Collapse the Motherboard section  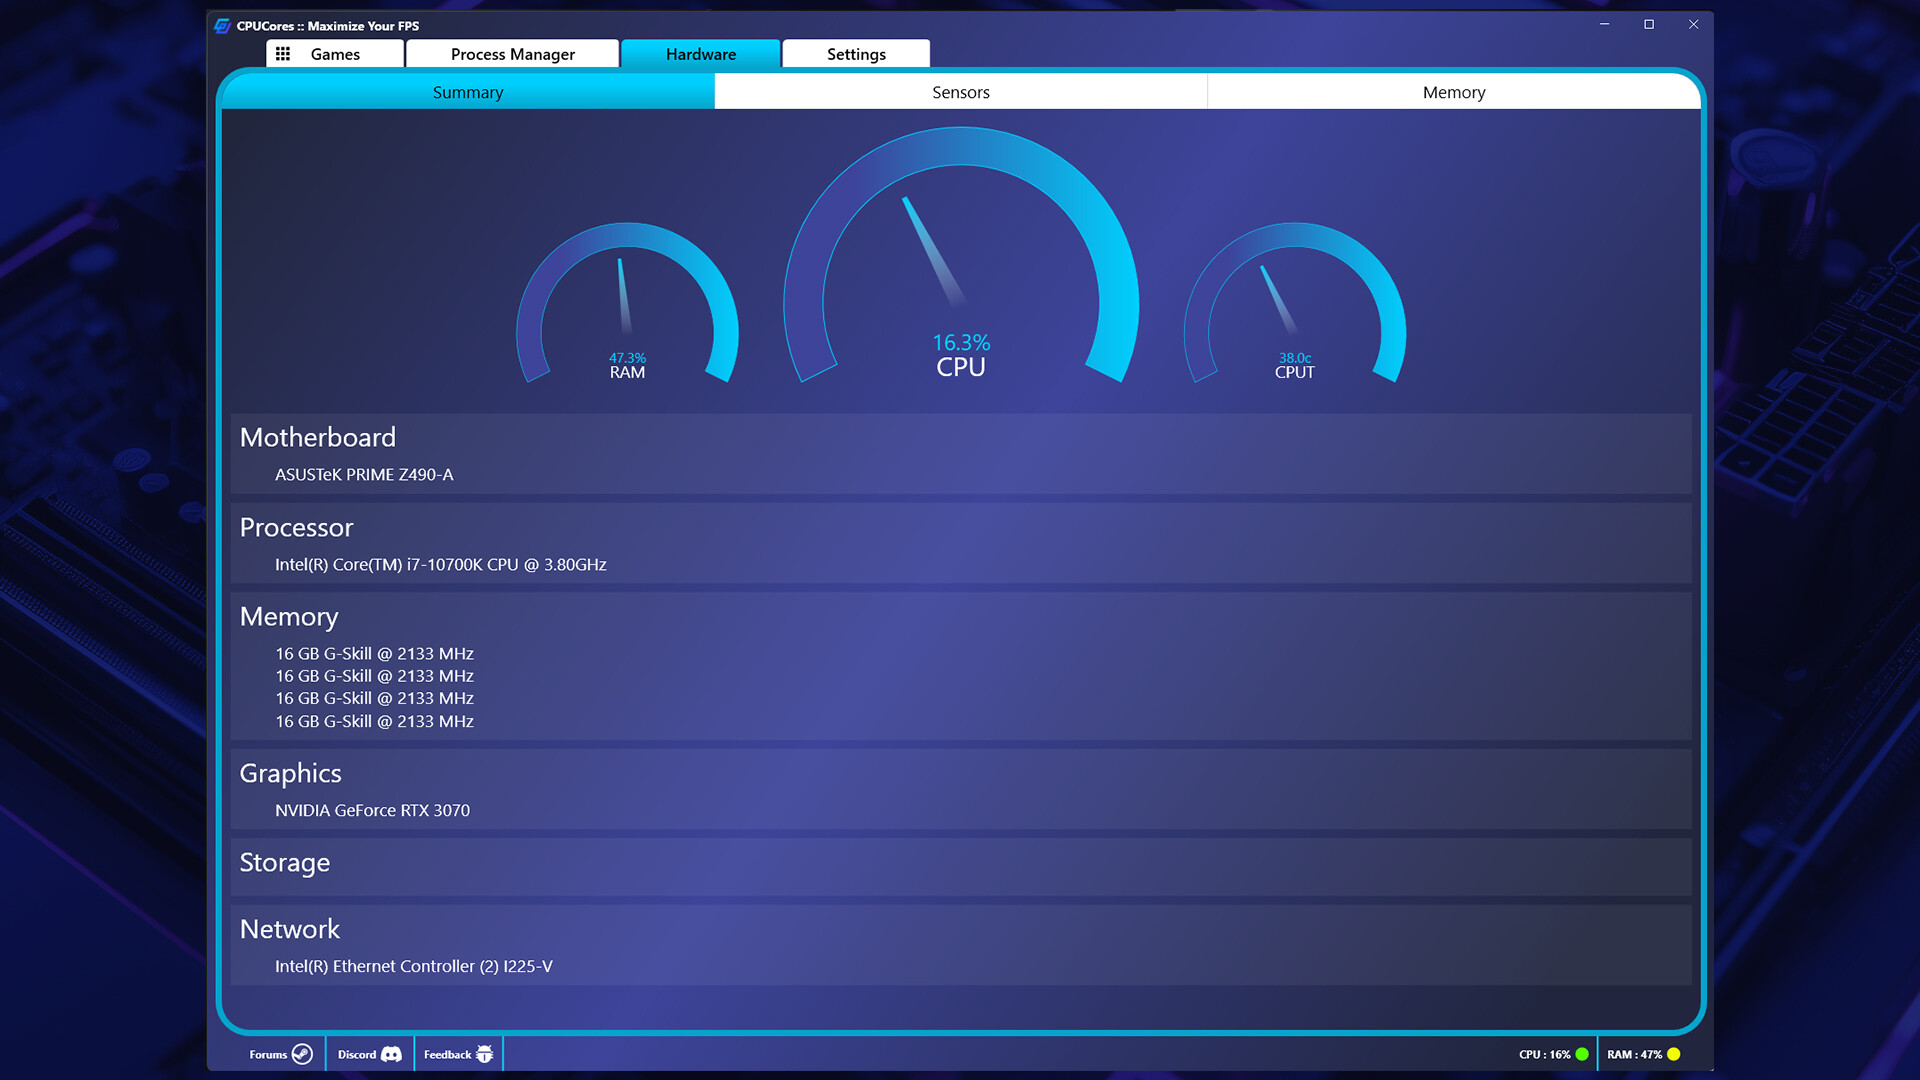pyautogui.click(x=317, y=437)
